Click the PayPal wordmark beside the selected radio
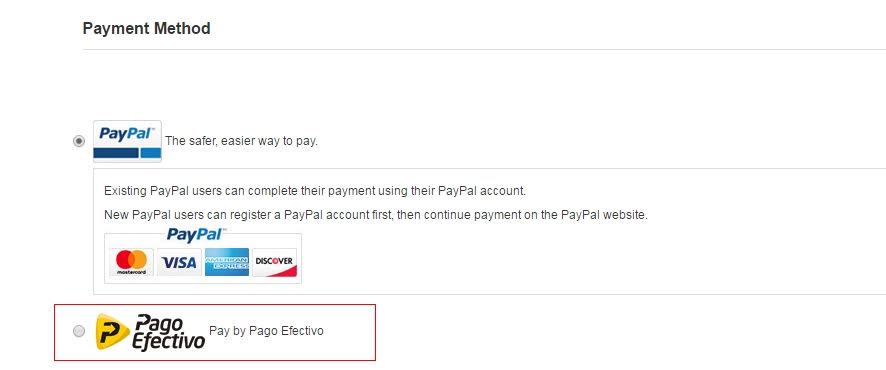Screen dimensions: 886x370 (126, 134)
